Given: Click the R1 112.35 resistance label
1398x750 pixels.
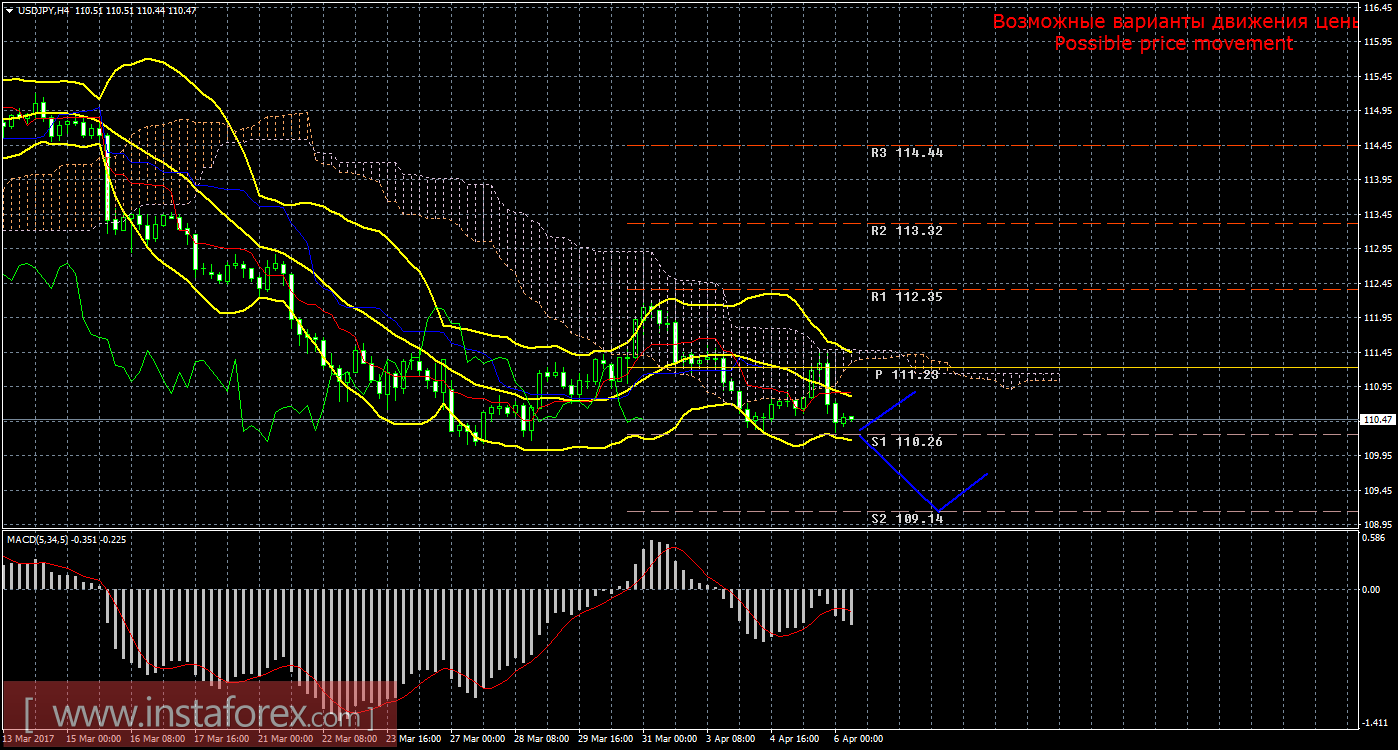Looking at the screenshot, I should pos(906,297).
